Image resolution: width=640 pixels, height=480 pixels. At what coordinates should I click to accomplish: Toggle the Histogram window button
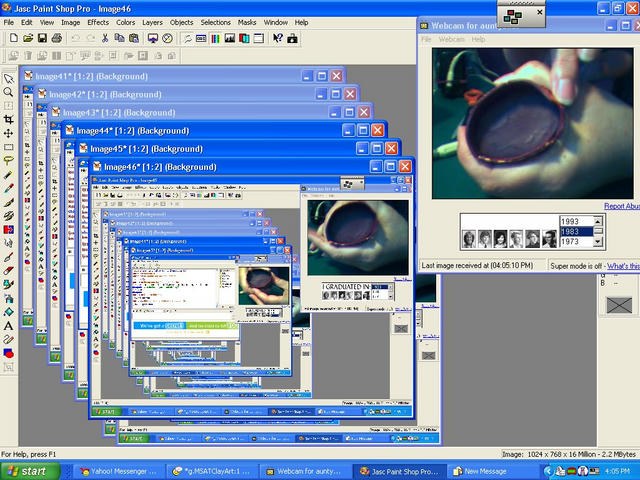tap(230, 38)
